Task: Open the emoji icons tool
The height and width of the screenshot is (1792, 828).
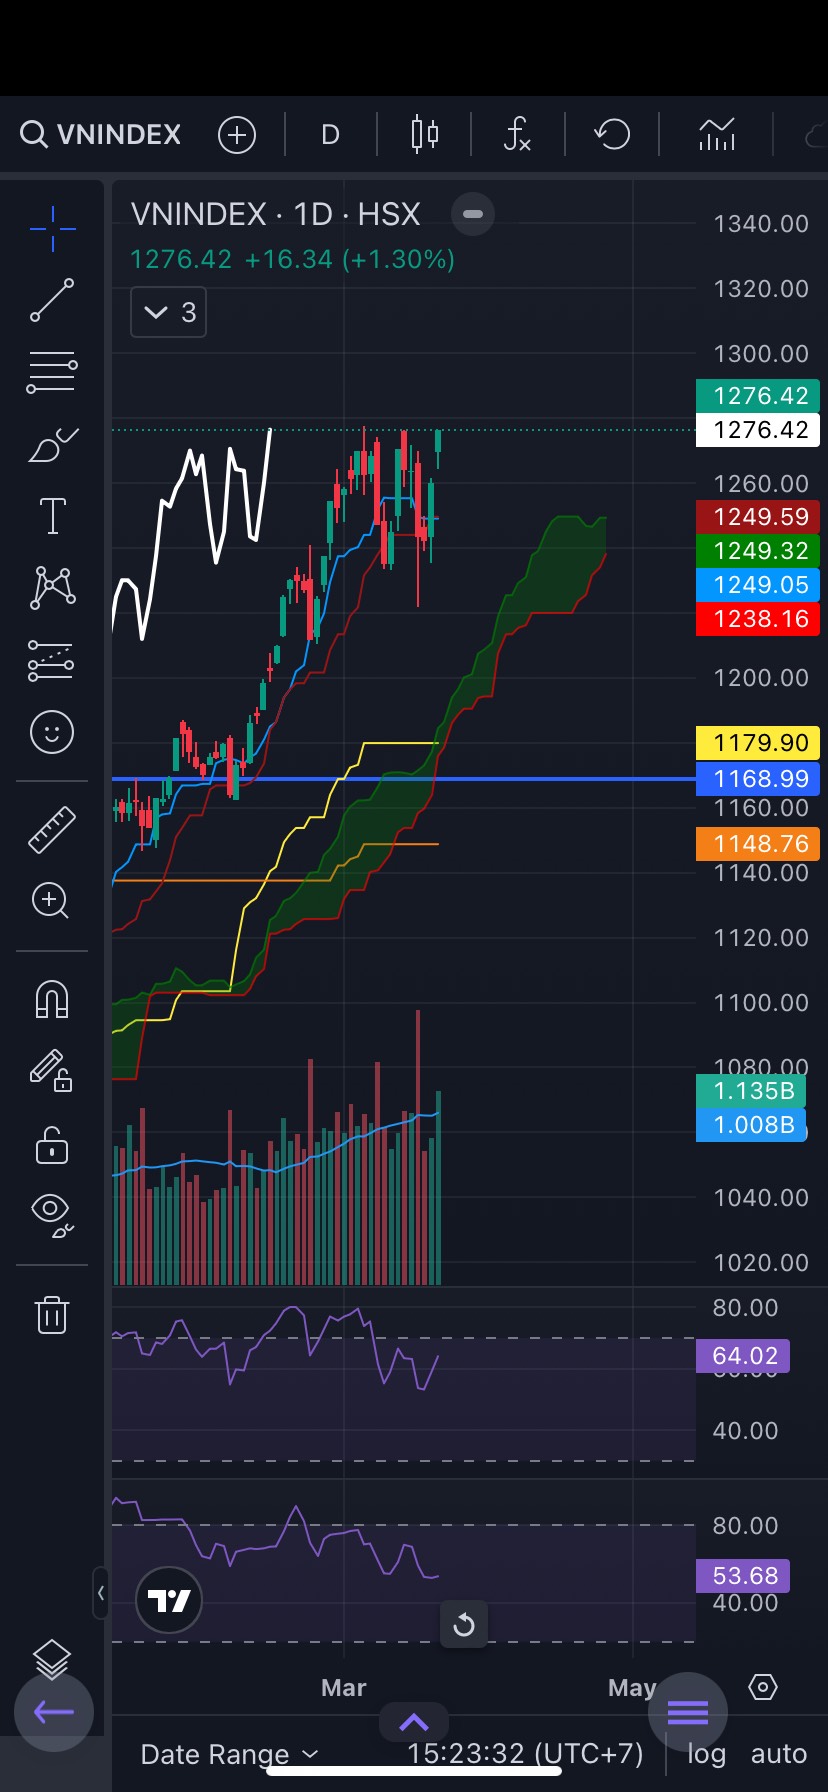Action: point(52,732)
